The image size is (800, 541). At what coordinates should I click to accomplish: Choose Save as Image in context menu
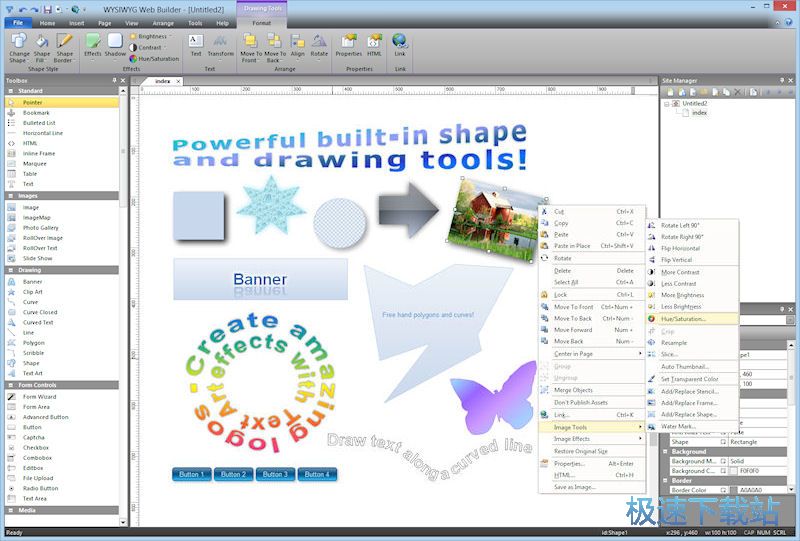click(x=592, y=487)
